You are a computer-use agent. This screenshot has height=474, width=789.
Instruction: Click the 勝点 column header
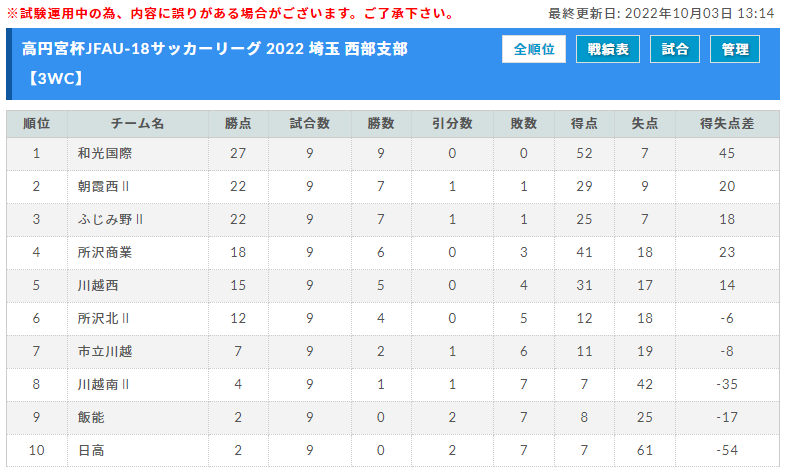coord(238,124)
